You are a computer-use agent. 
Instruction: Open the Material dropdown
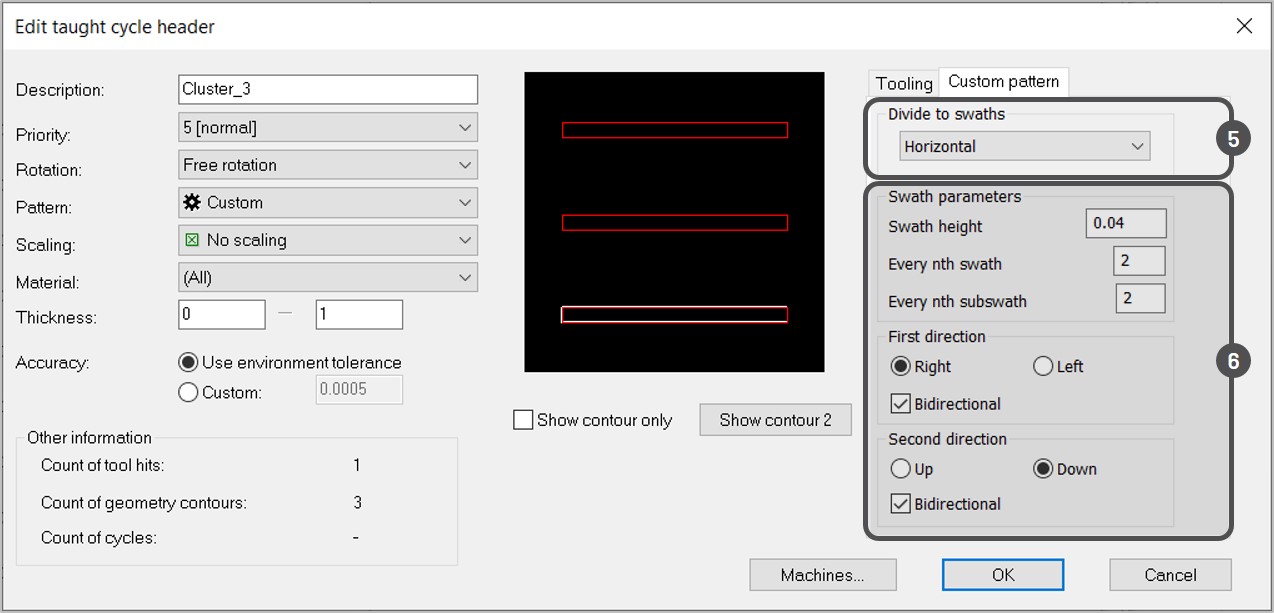tap(327, 277)
